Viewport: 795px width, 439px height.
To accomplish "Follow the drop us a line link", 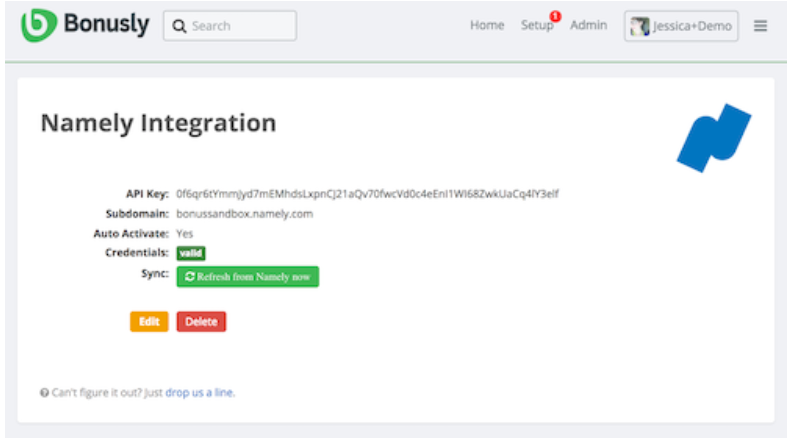I will point(200,392).
